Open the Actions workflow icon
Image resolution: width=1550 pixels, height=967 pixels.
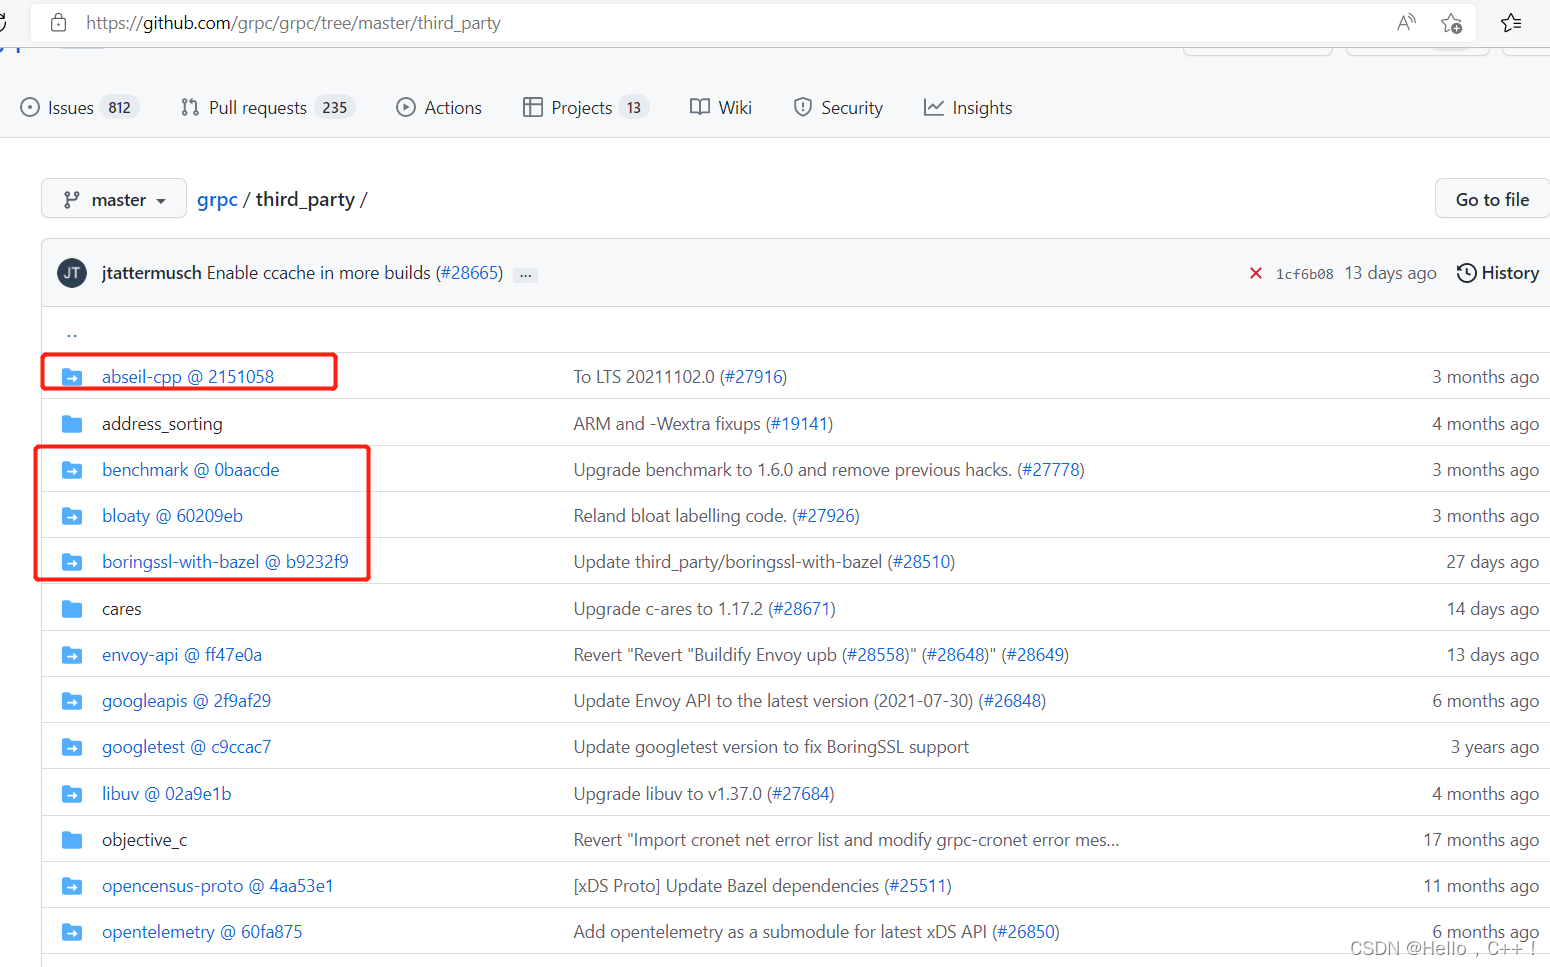point(406,107)
